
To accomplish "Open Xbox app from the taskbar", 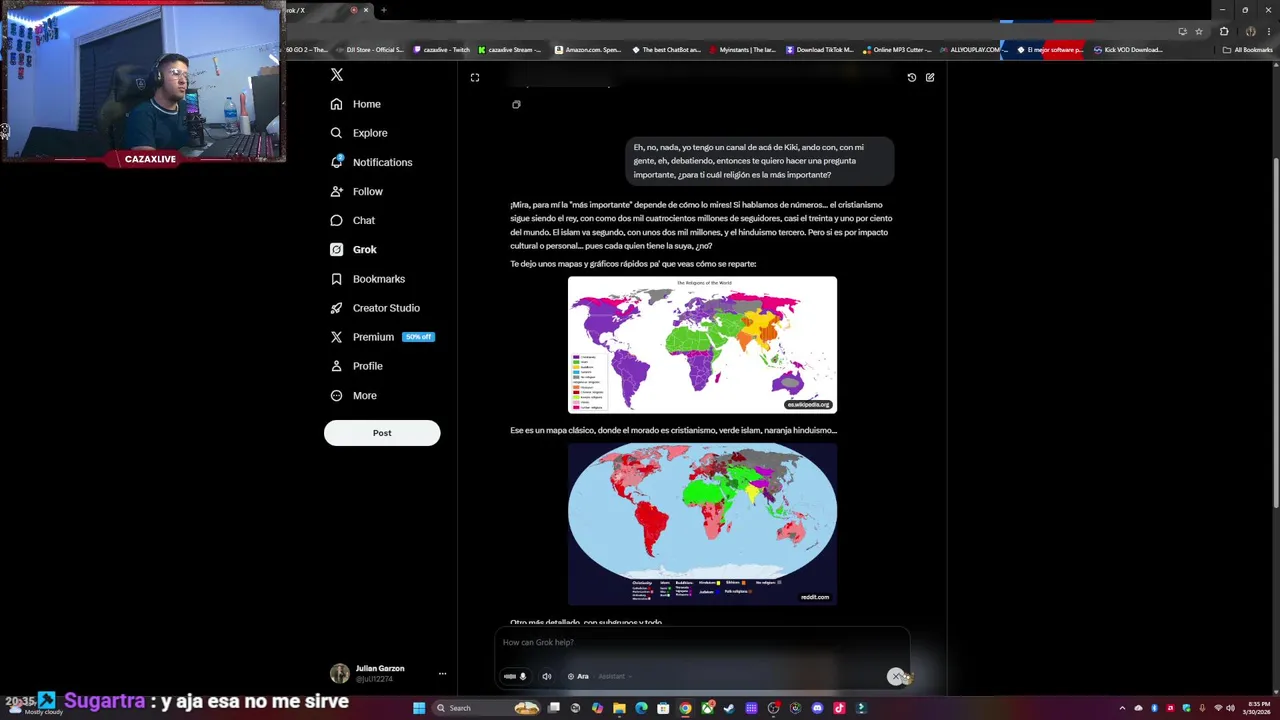I will tap(707, 708).
